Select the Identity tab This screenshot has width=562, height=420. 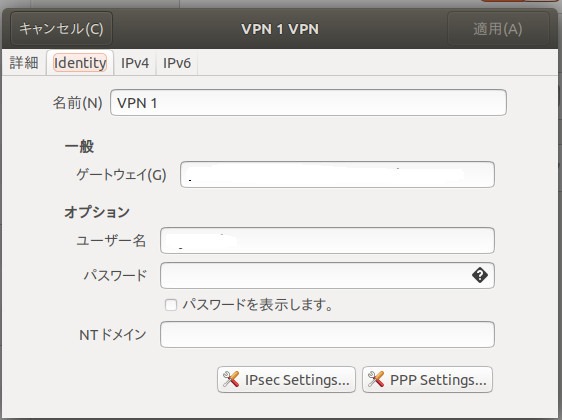pyautogui.click(x=80, y=63)
